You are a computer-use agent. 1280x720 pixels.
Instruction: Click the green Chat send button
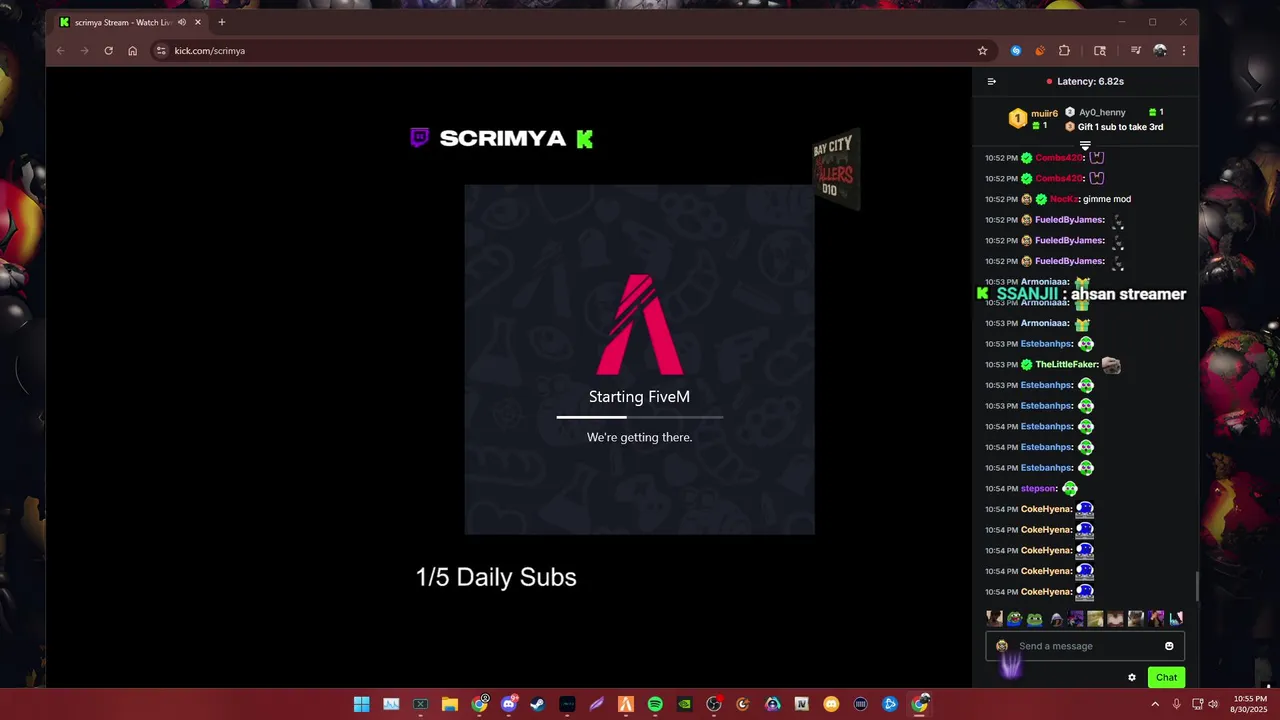pyautogui.click(x=1166, y=677)
